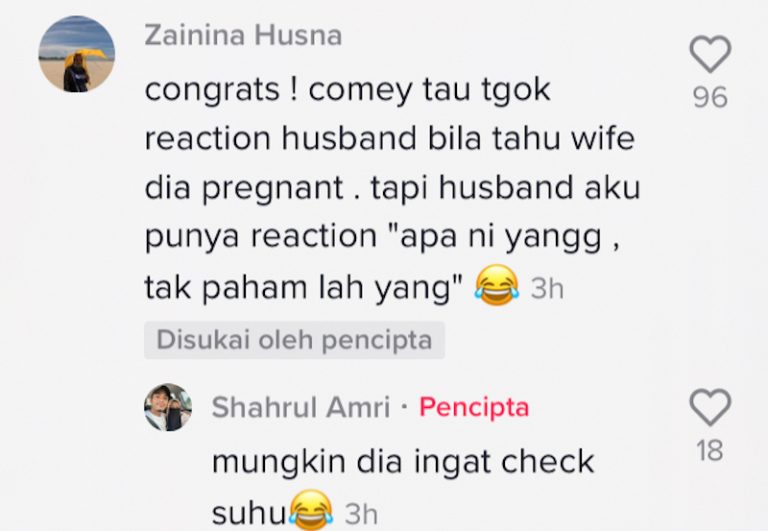
Task: Open the 96 likes count
Action: [x=710, y=97]
